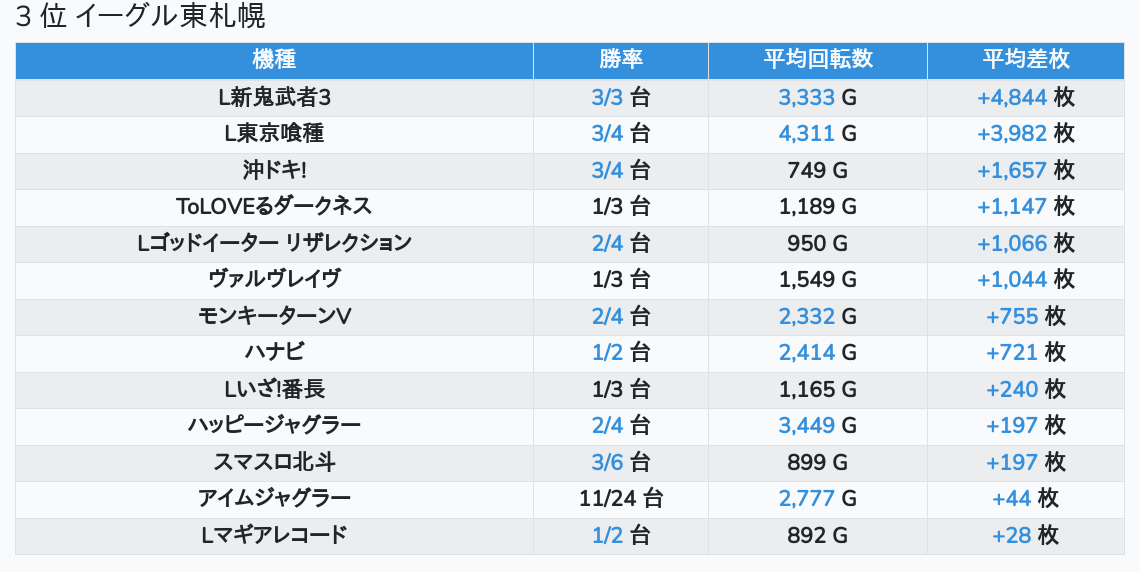
Task: Click the 3 位 イーグル東札幌 heading
Action: tap(140, 17)
